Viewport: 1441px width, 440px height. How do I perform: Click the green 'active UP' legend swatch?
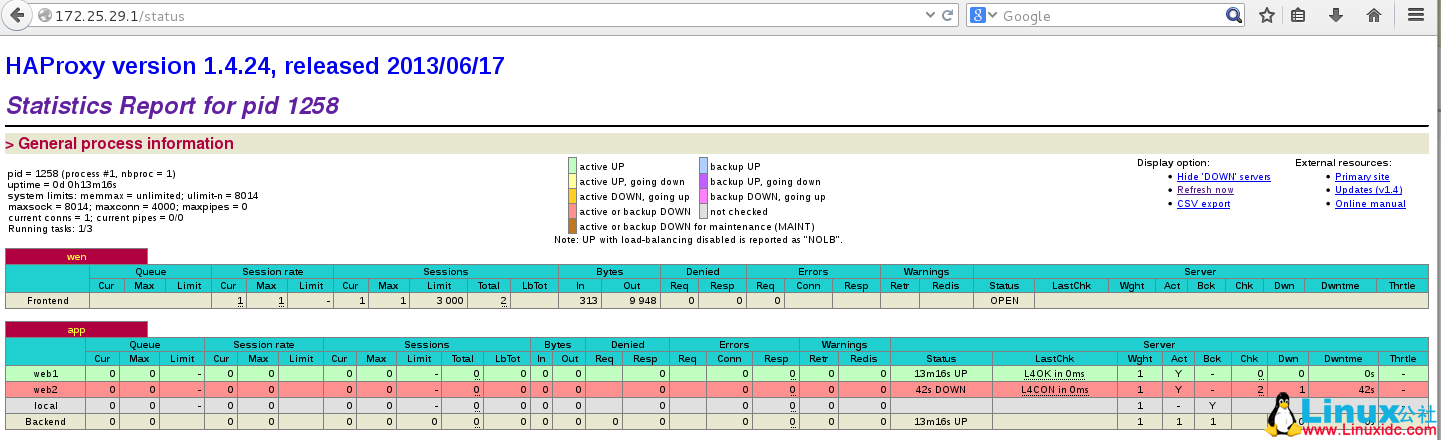point(572,166)
